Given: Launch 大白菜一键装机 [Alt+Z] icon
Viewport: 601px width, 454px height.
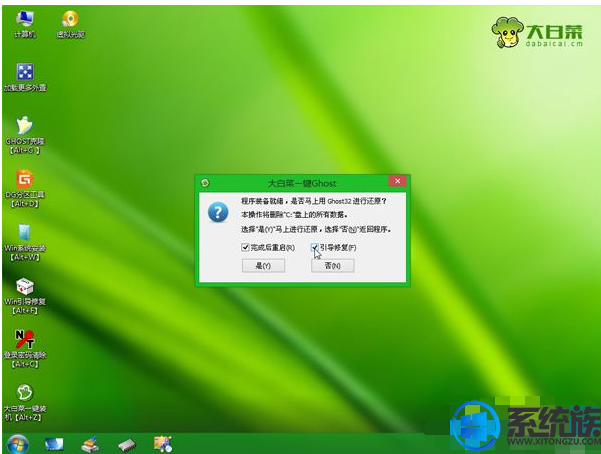Looking at the screenshot, I should click(x=24, y=402).
